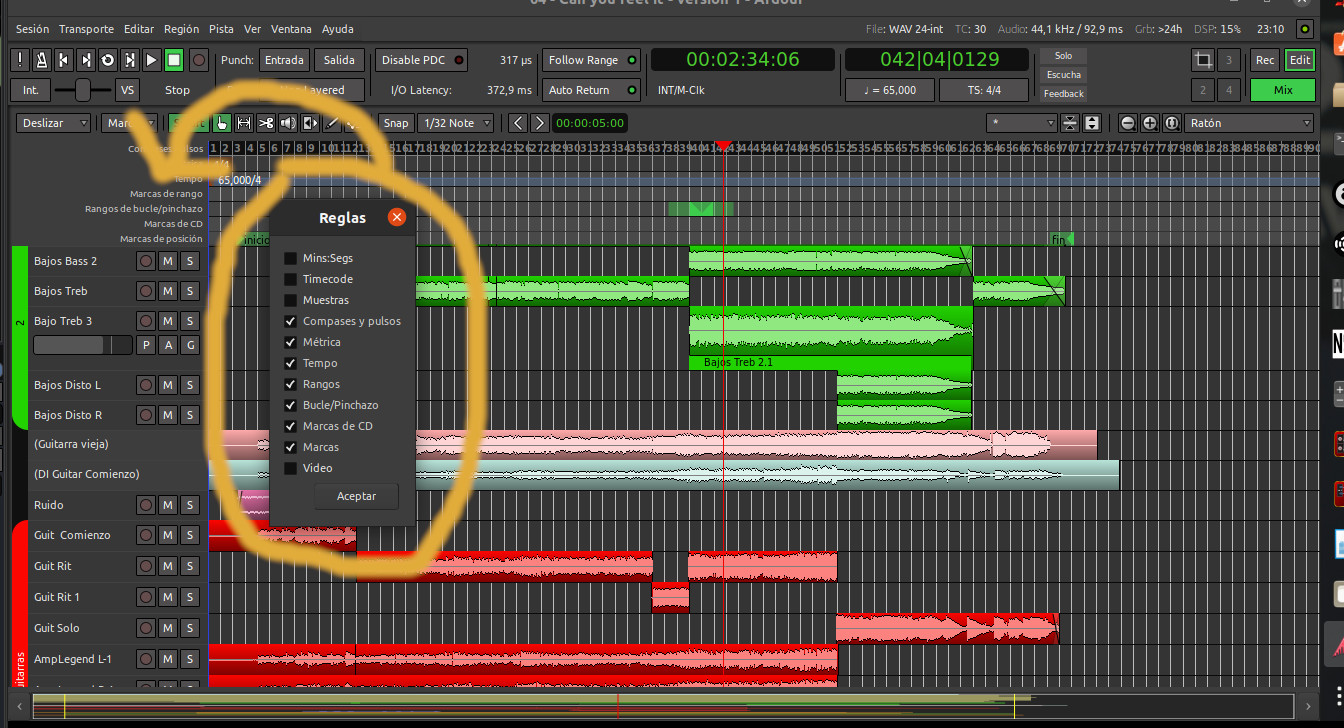1344x728 pixels.
Task: Click the shuttle speed slider handle
Action: click(82, 90)
